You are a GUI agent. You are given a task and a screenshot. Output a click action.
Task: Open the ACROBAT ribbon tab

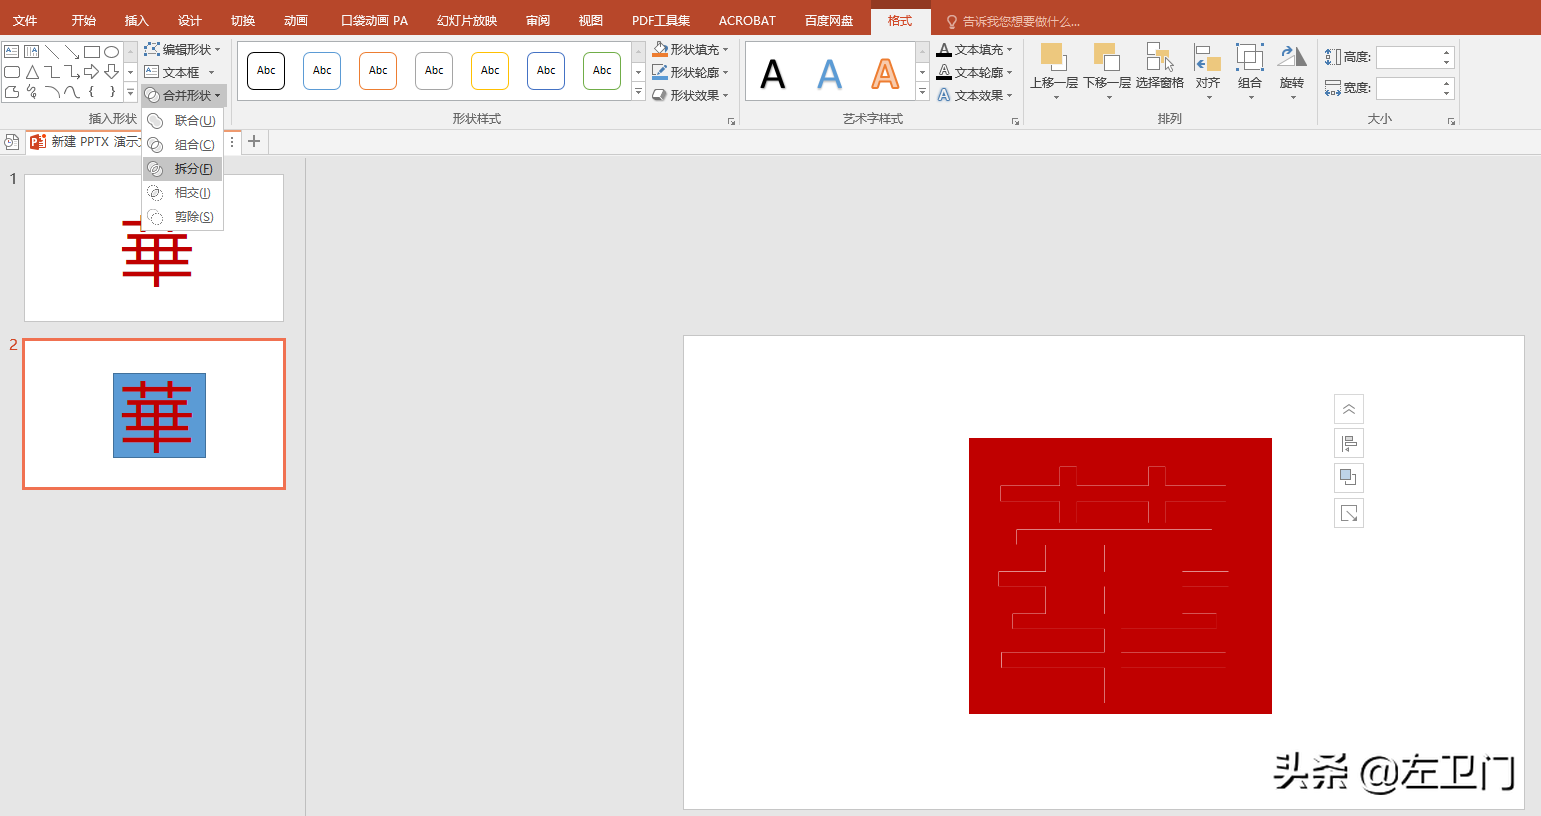point(747,20)
